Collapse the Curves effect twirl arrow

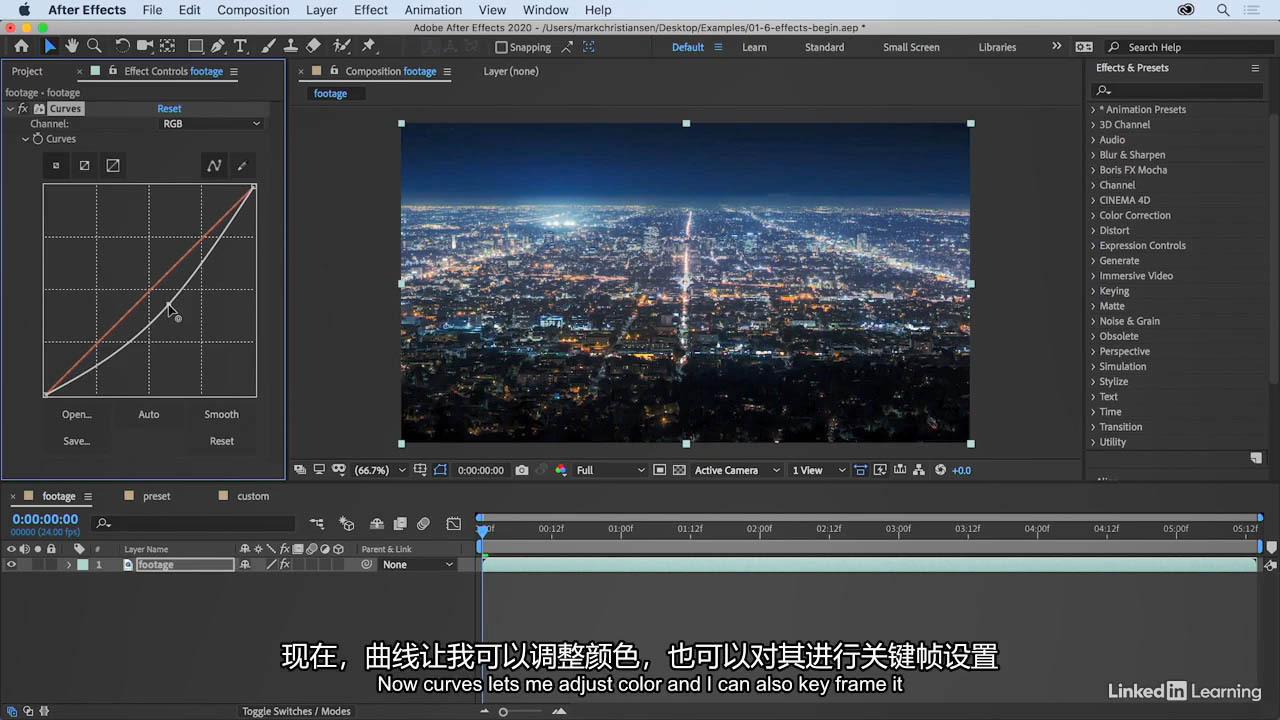tap(10, 108)
